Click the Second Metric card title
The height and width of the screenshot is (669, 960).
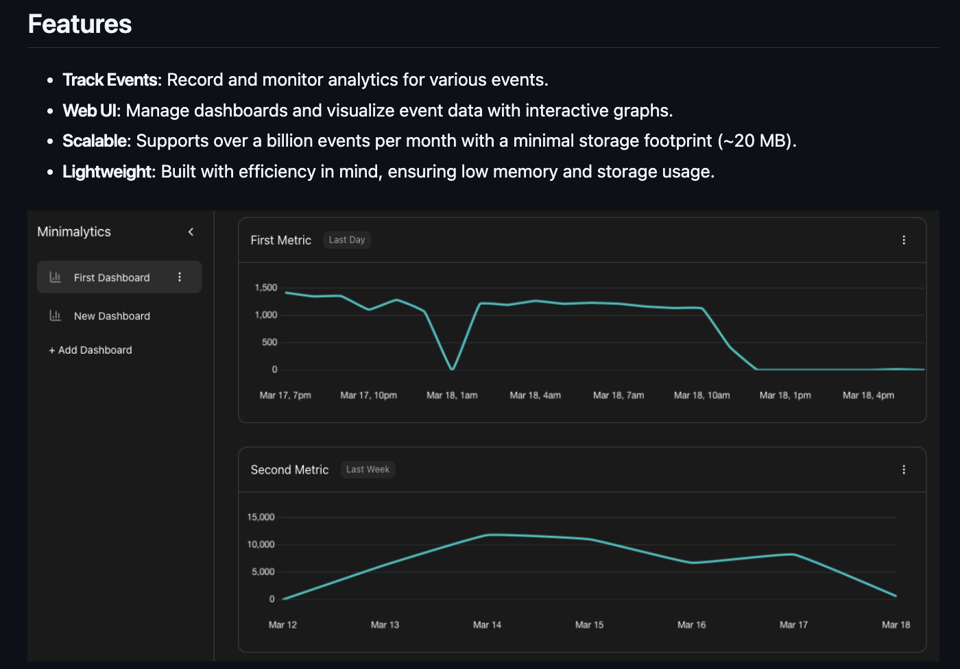[x=289, y=470]
